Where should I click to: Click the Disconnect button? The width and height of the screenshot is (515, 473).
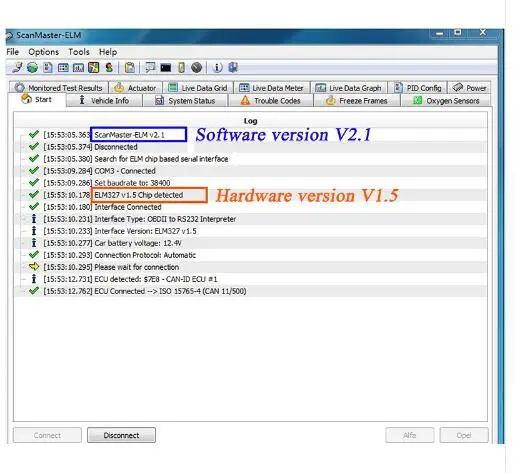pos(121,435)
